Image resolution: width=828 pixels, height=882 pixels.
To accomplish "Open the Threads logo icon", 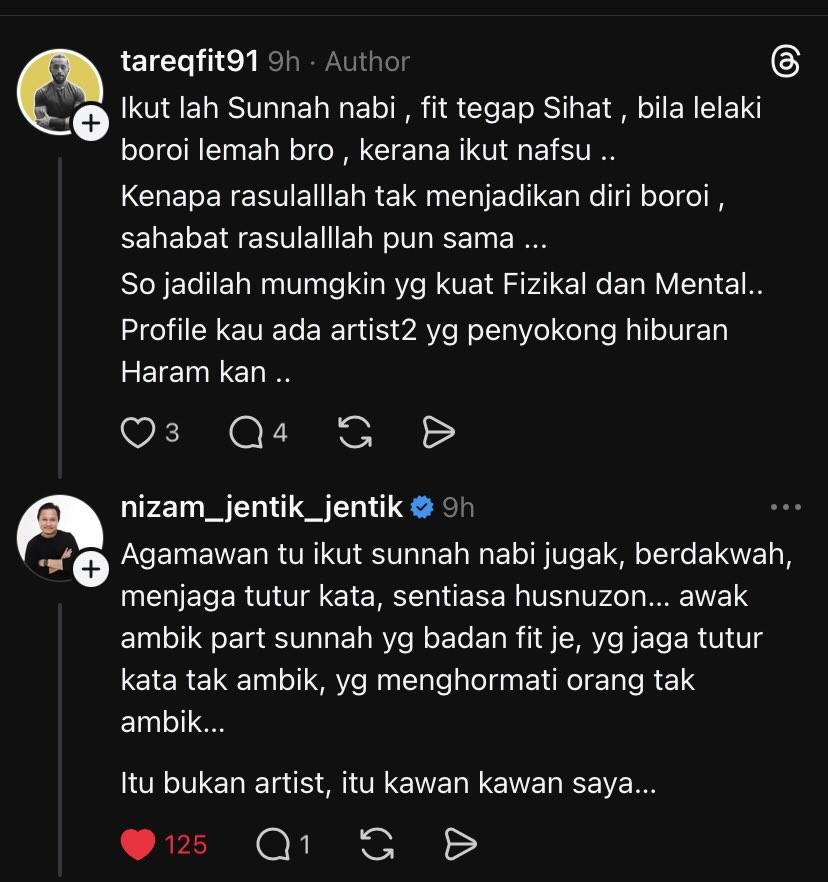I will point(786,62).
